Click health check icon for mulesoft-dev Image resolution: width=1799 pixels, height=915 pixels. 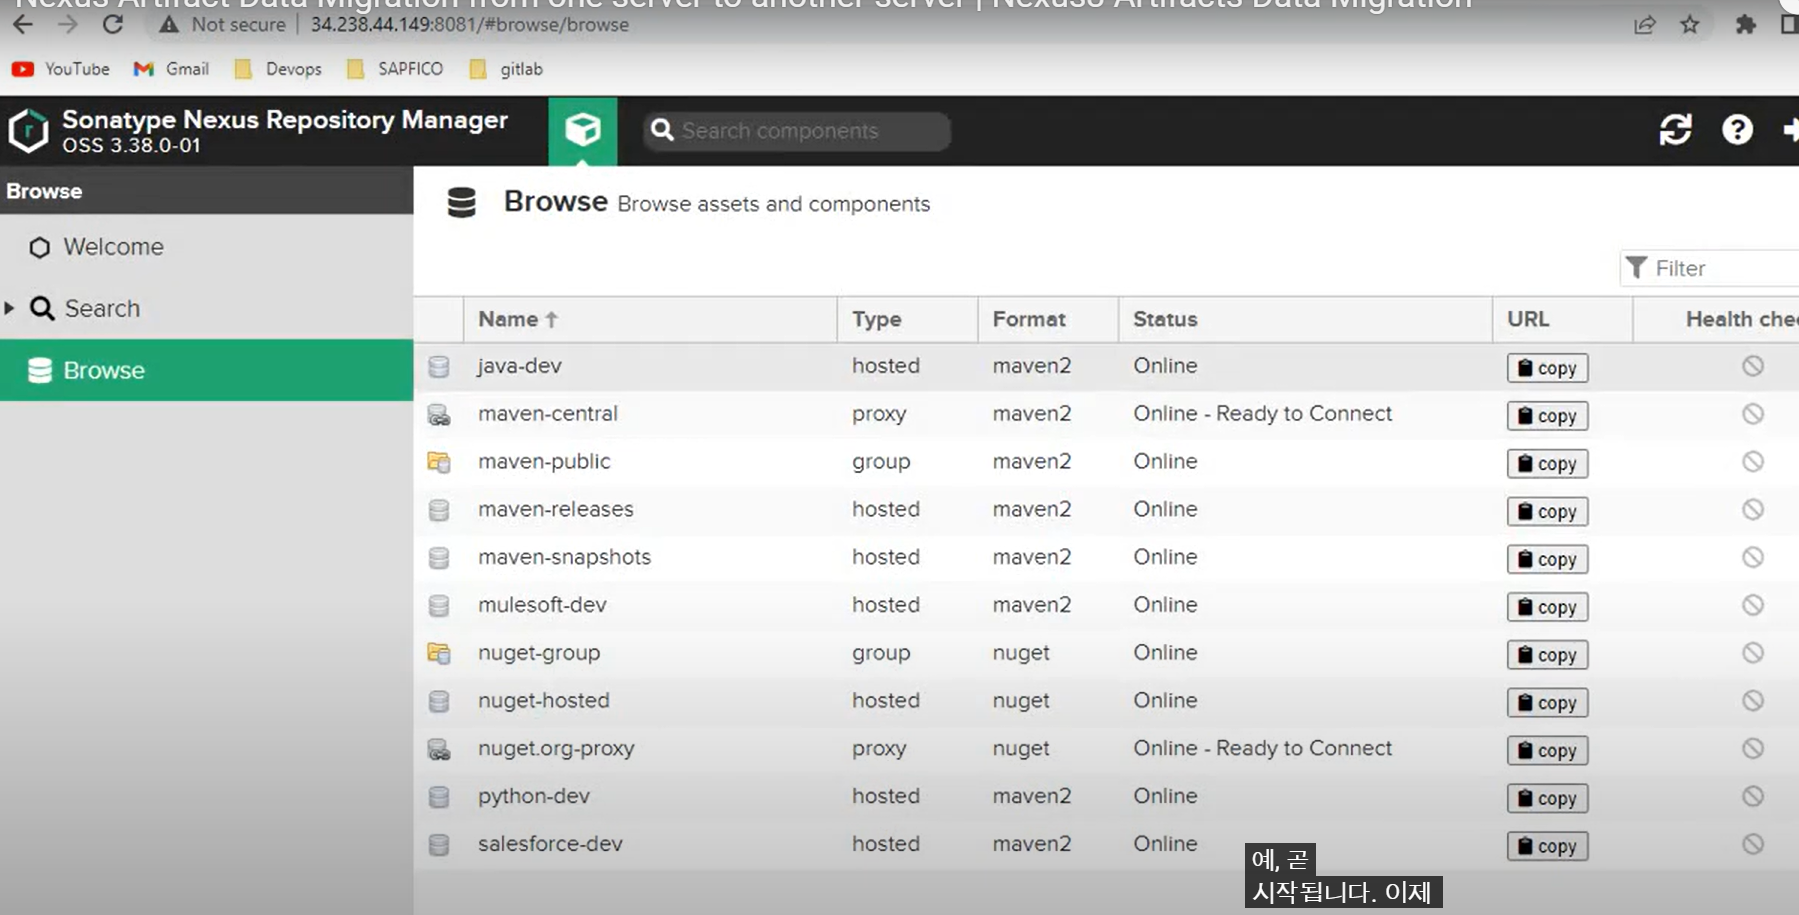[x=1752, y=605]
